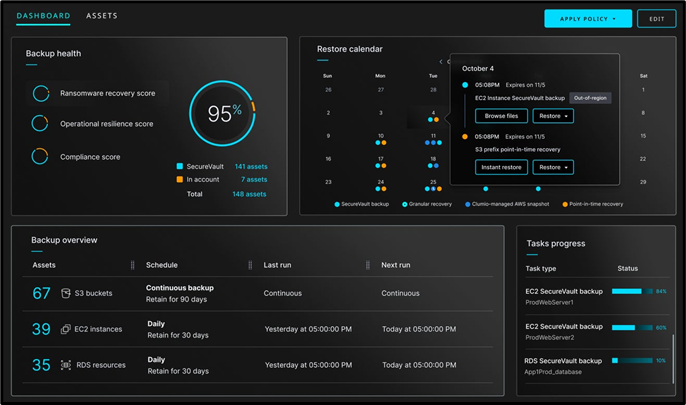This screenshot has height=405, width=686.
Task: Go to previous month in Restore calendar
Action: (441, 62)
